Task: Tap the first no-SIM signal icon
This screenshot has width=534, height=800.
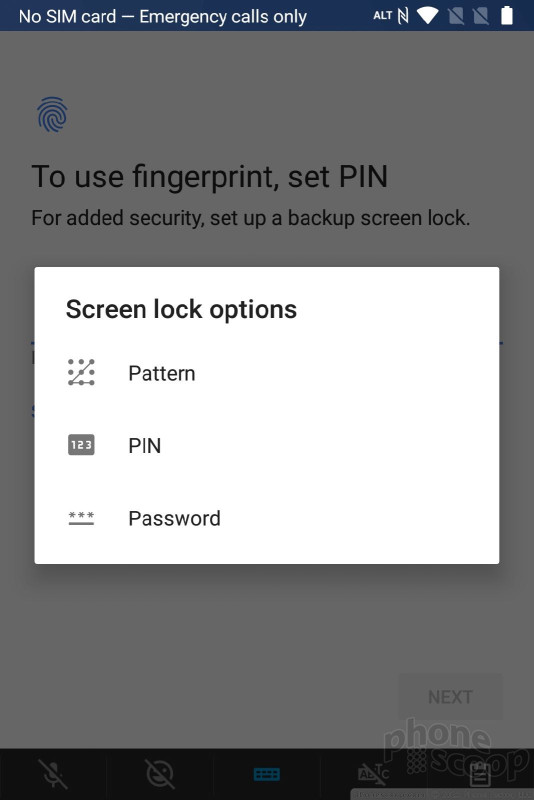Action: click(x=456, y=16)
